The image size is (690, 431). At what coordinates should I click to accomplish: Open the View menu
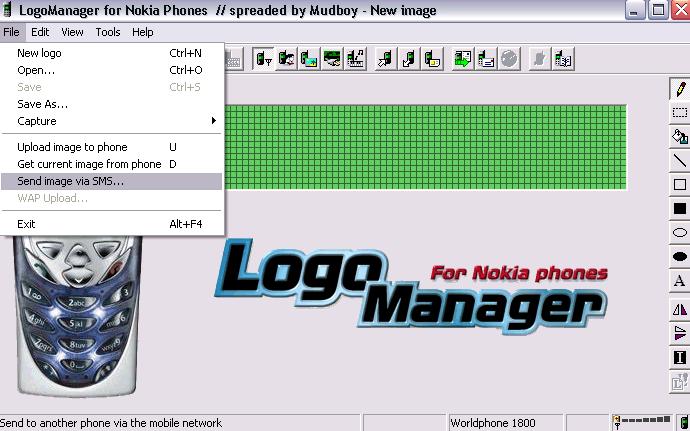[x=72, y=32]
